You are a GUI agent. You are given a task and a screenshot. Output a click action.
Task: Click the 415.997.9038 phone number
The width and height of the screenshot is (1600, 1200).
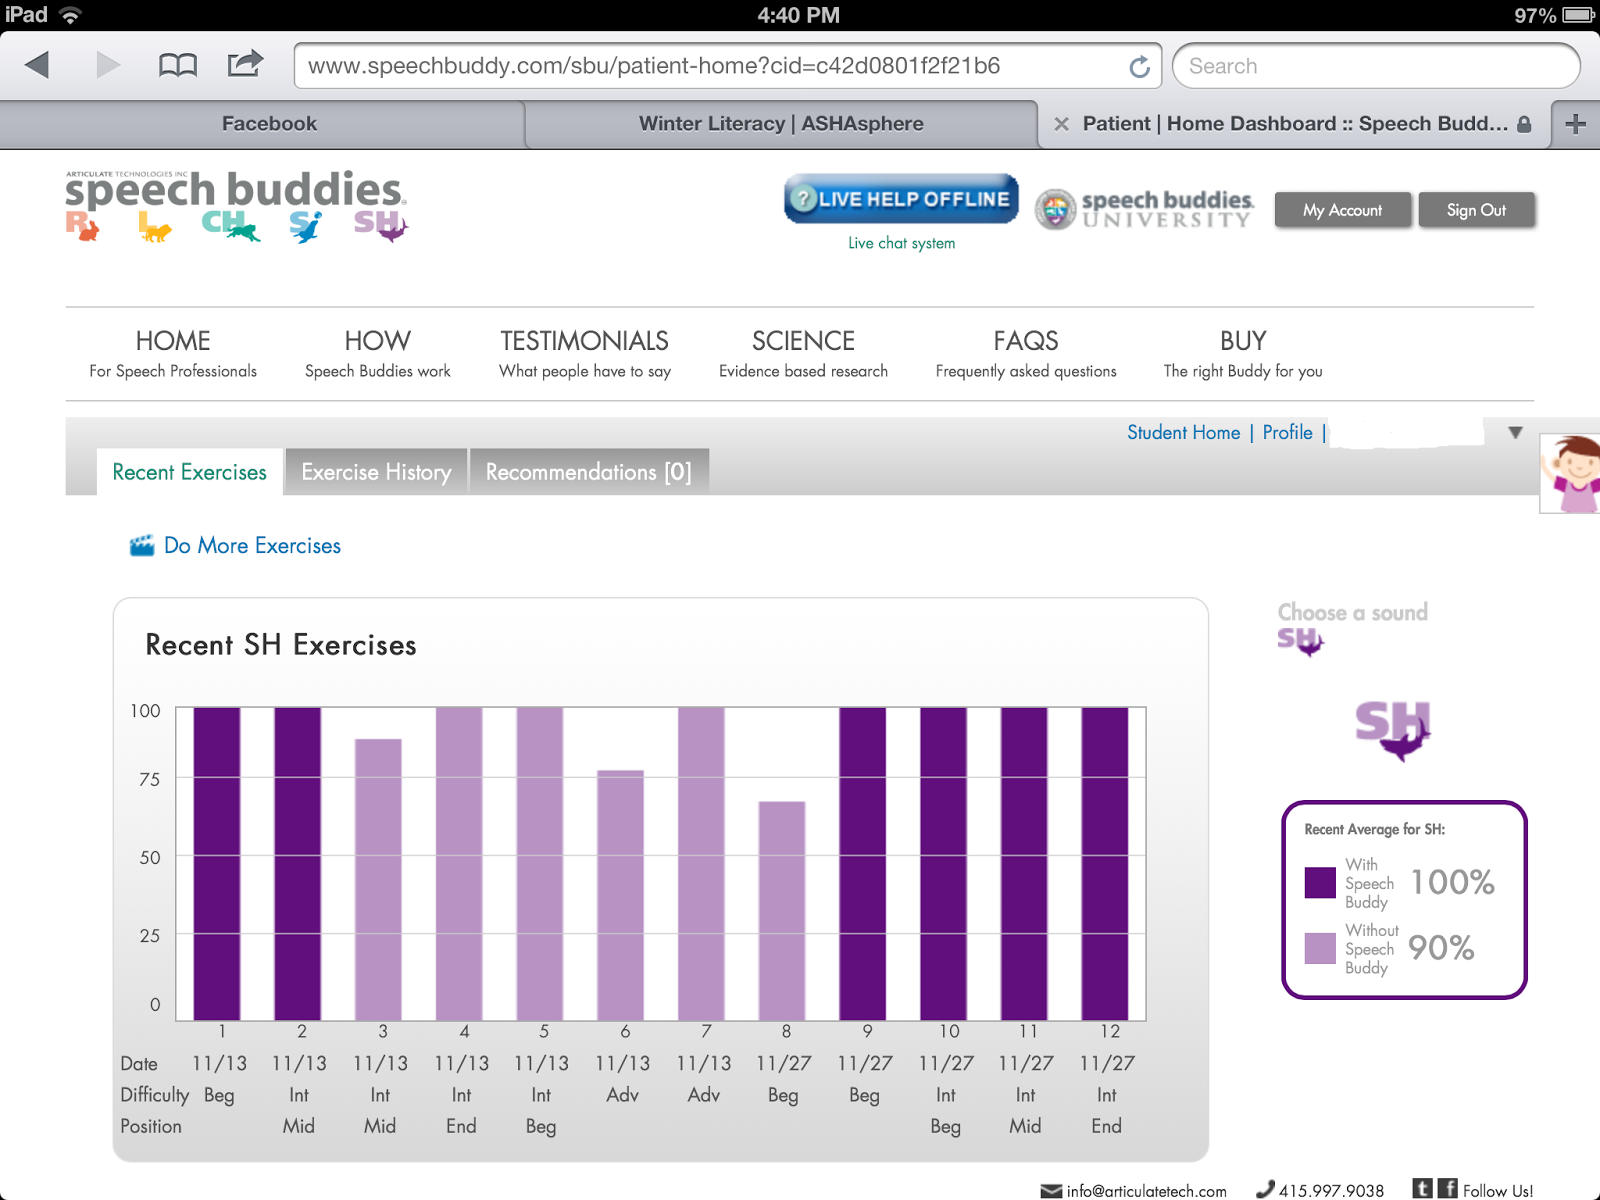1331,1191
